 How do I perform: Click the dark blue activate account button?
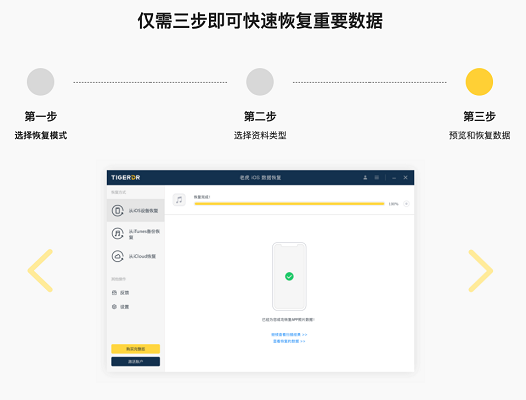(136, 362)
